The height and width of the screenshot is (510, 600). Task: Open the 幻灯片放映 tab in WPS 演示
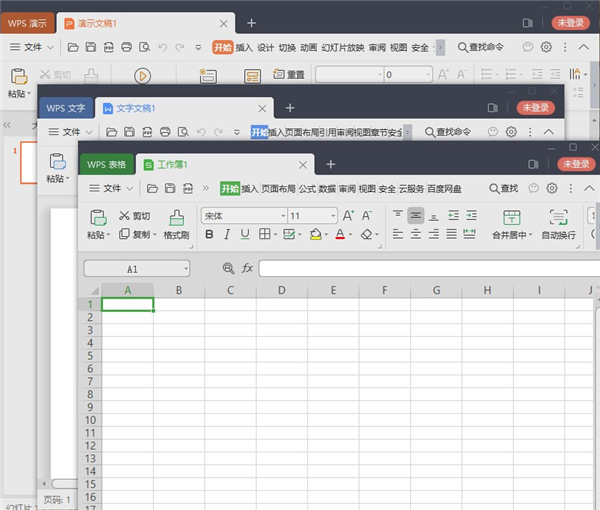point(343,47)
